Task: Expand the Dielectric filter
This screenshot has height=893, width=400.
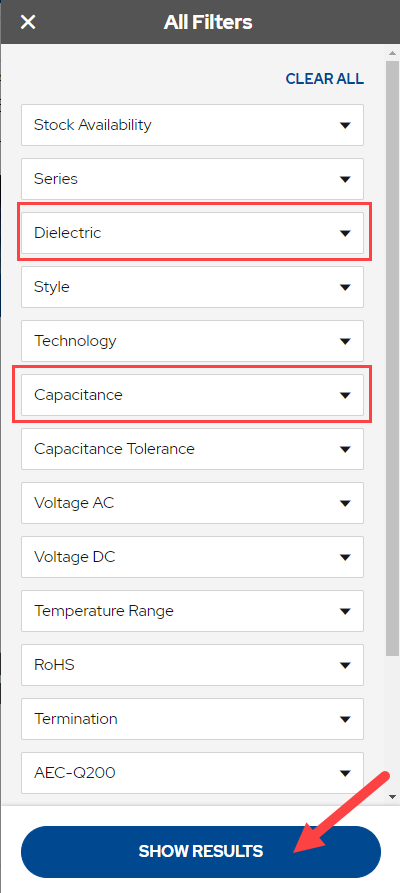Action: [193, 233]
